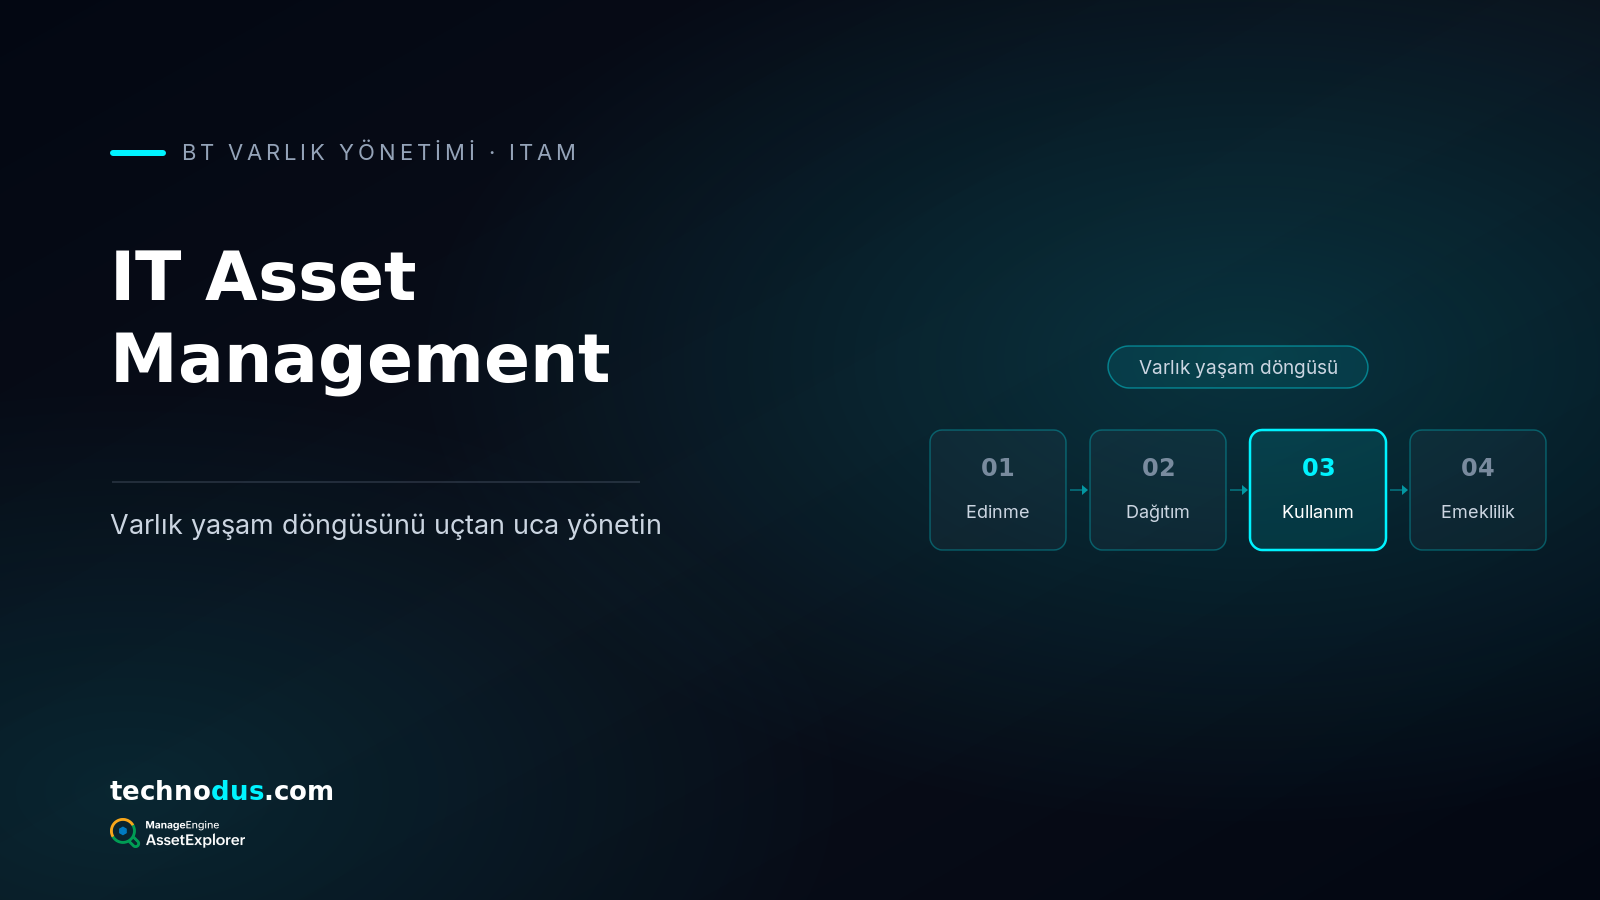The image size is (1600, 900).
Task: Select the highlighted 03 Kullanım step card
Action: click(1318, 490)
